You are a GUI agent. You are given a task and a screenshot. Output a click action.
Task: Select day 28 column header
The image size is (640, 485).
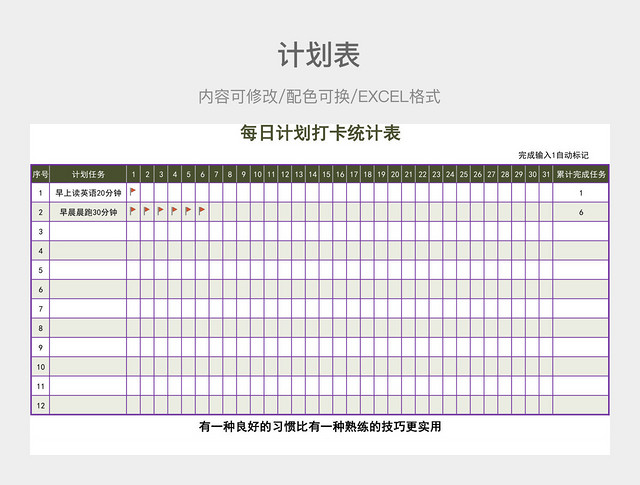click(505, 174)
